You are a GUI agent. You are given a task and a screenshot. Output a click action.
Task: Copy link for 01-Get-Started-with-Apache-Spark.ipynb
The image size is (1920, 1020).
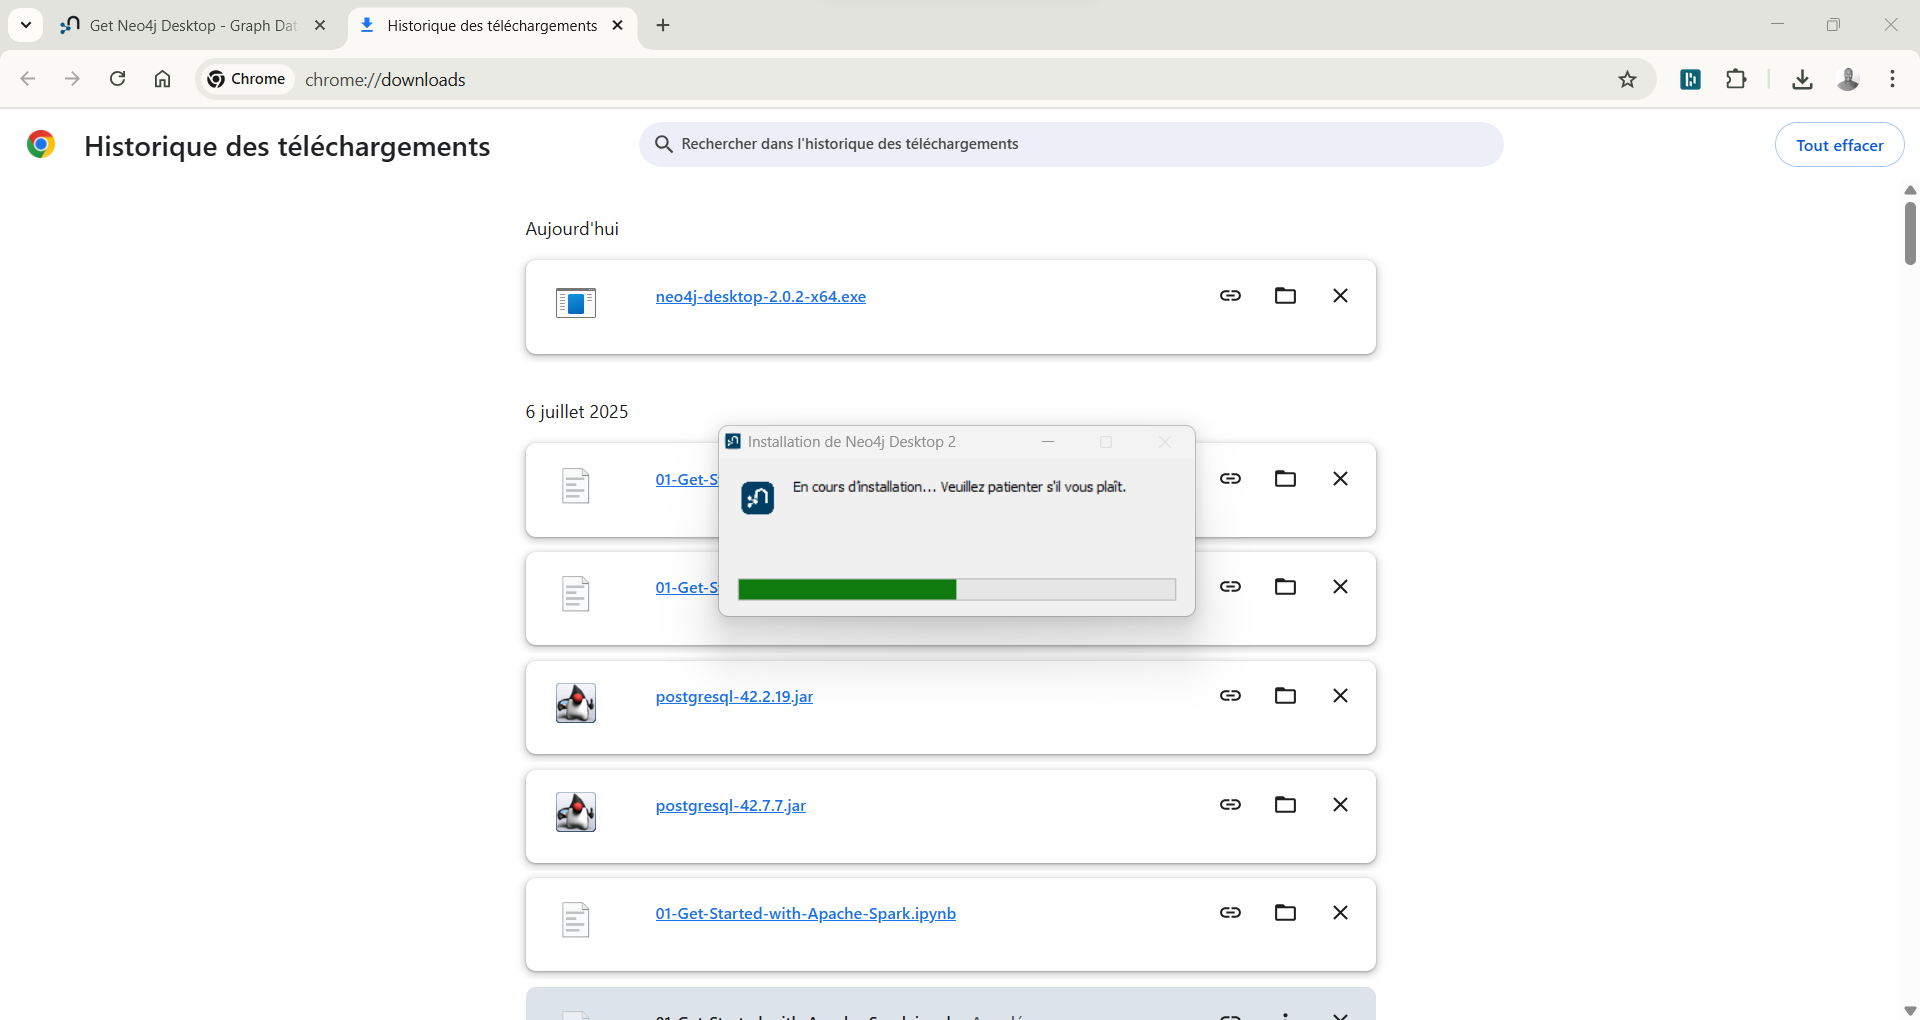coord(1230,913)
